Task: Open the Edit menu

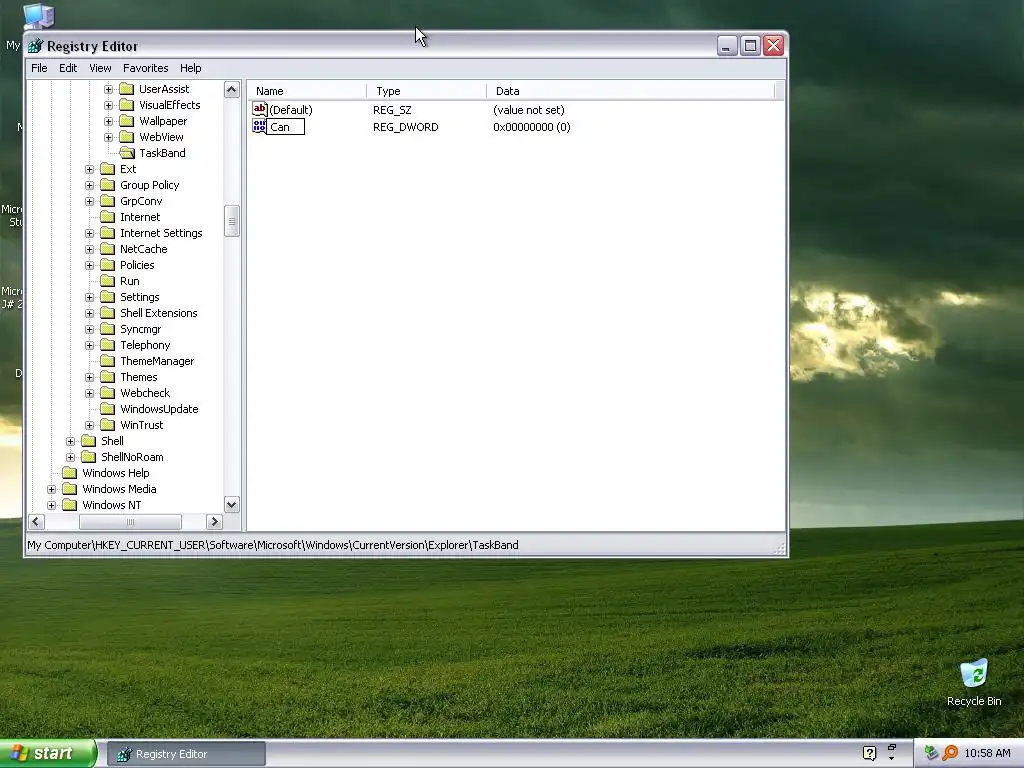Action: 68,68
